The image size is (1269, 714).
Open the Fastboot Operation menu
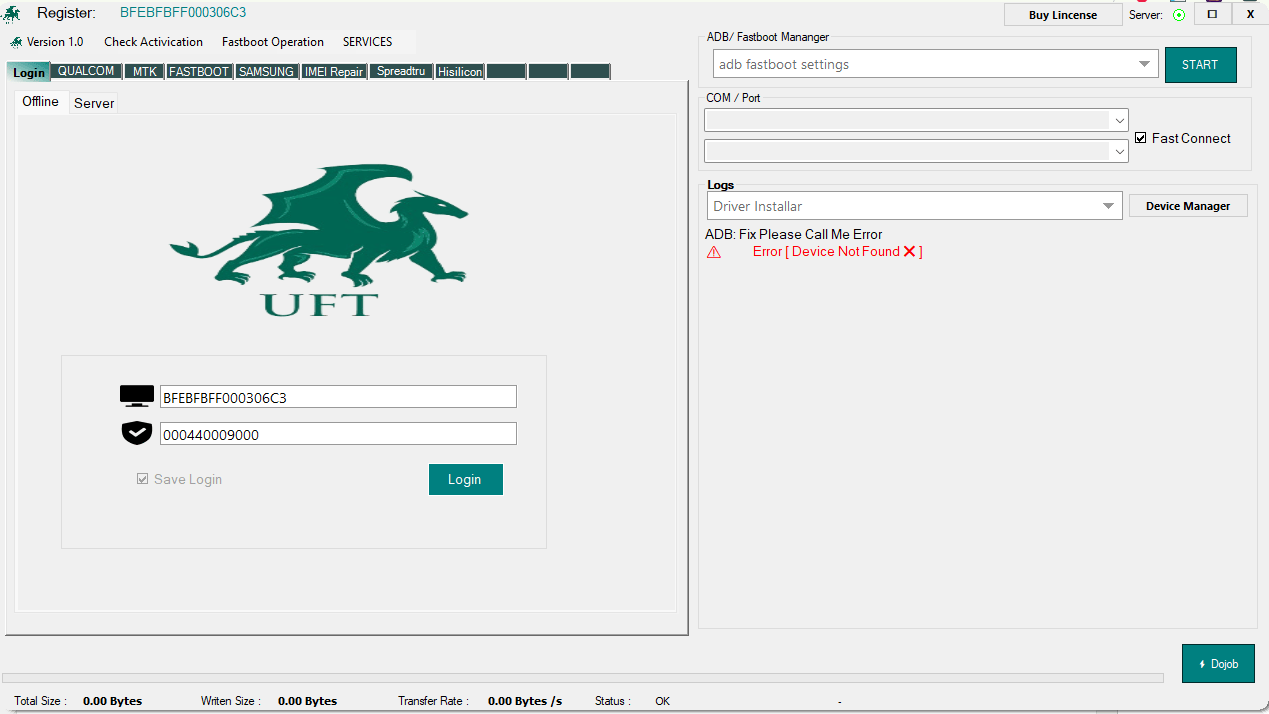click(272, 42)
